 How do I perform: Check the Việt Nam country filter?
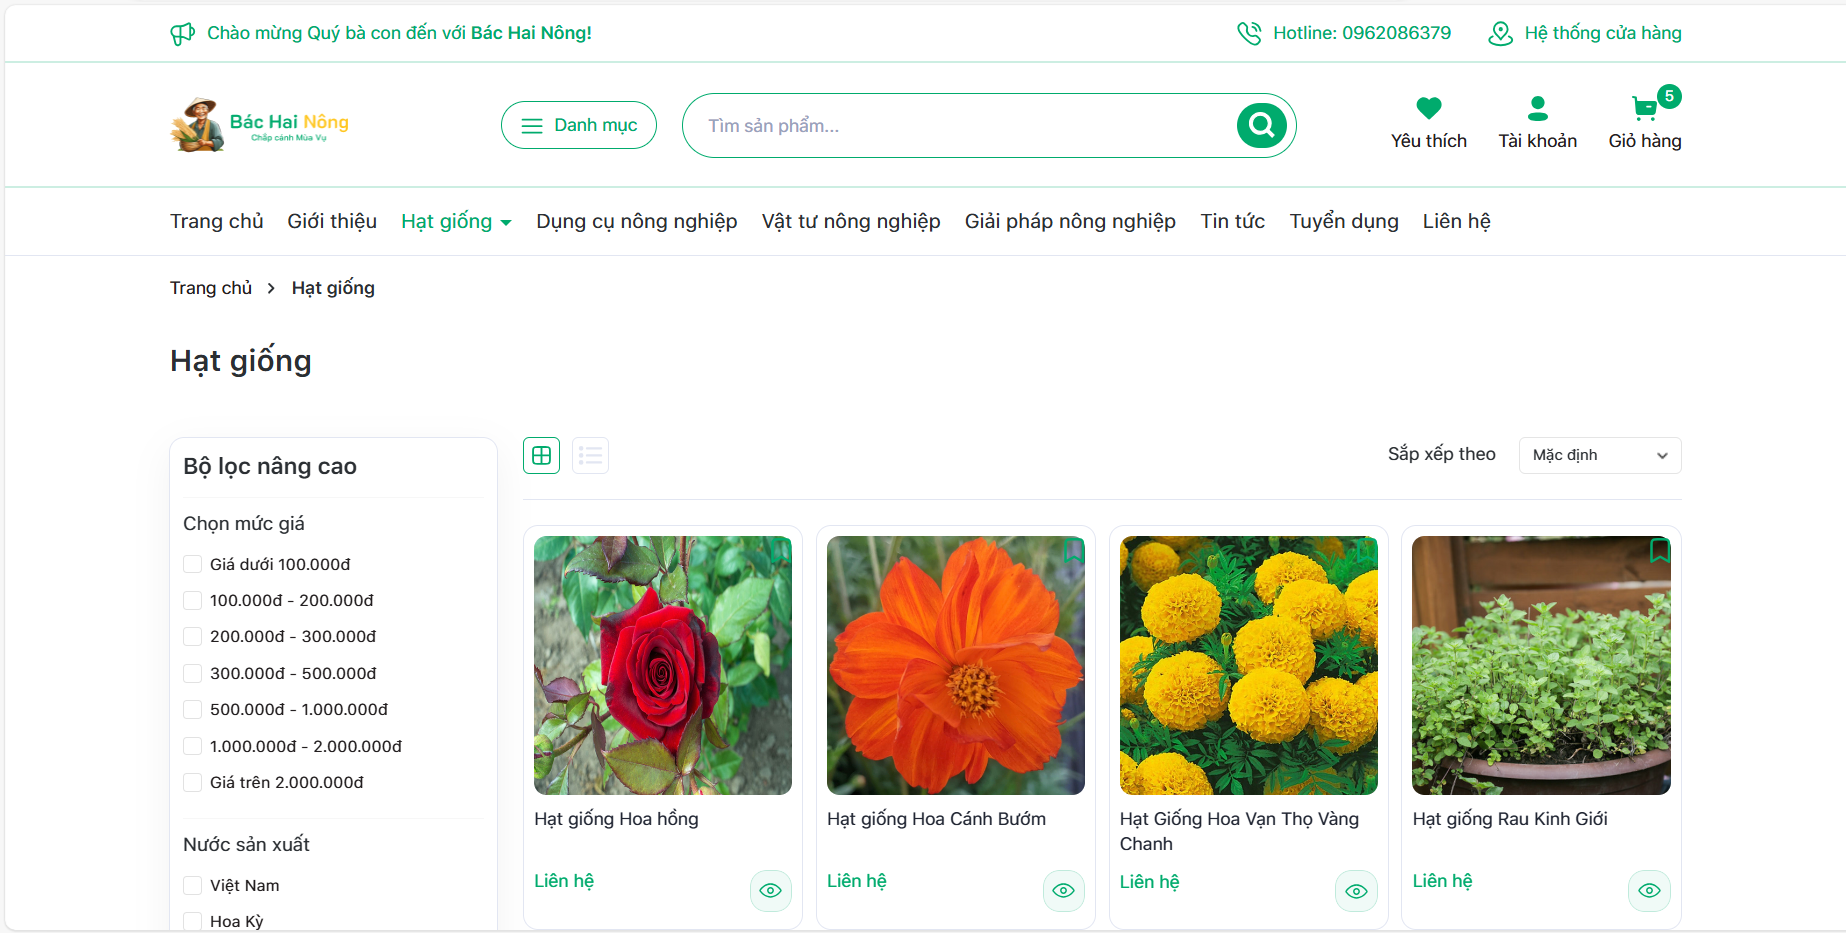pos(193,885)
